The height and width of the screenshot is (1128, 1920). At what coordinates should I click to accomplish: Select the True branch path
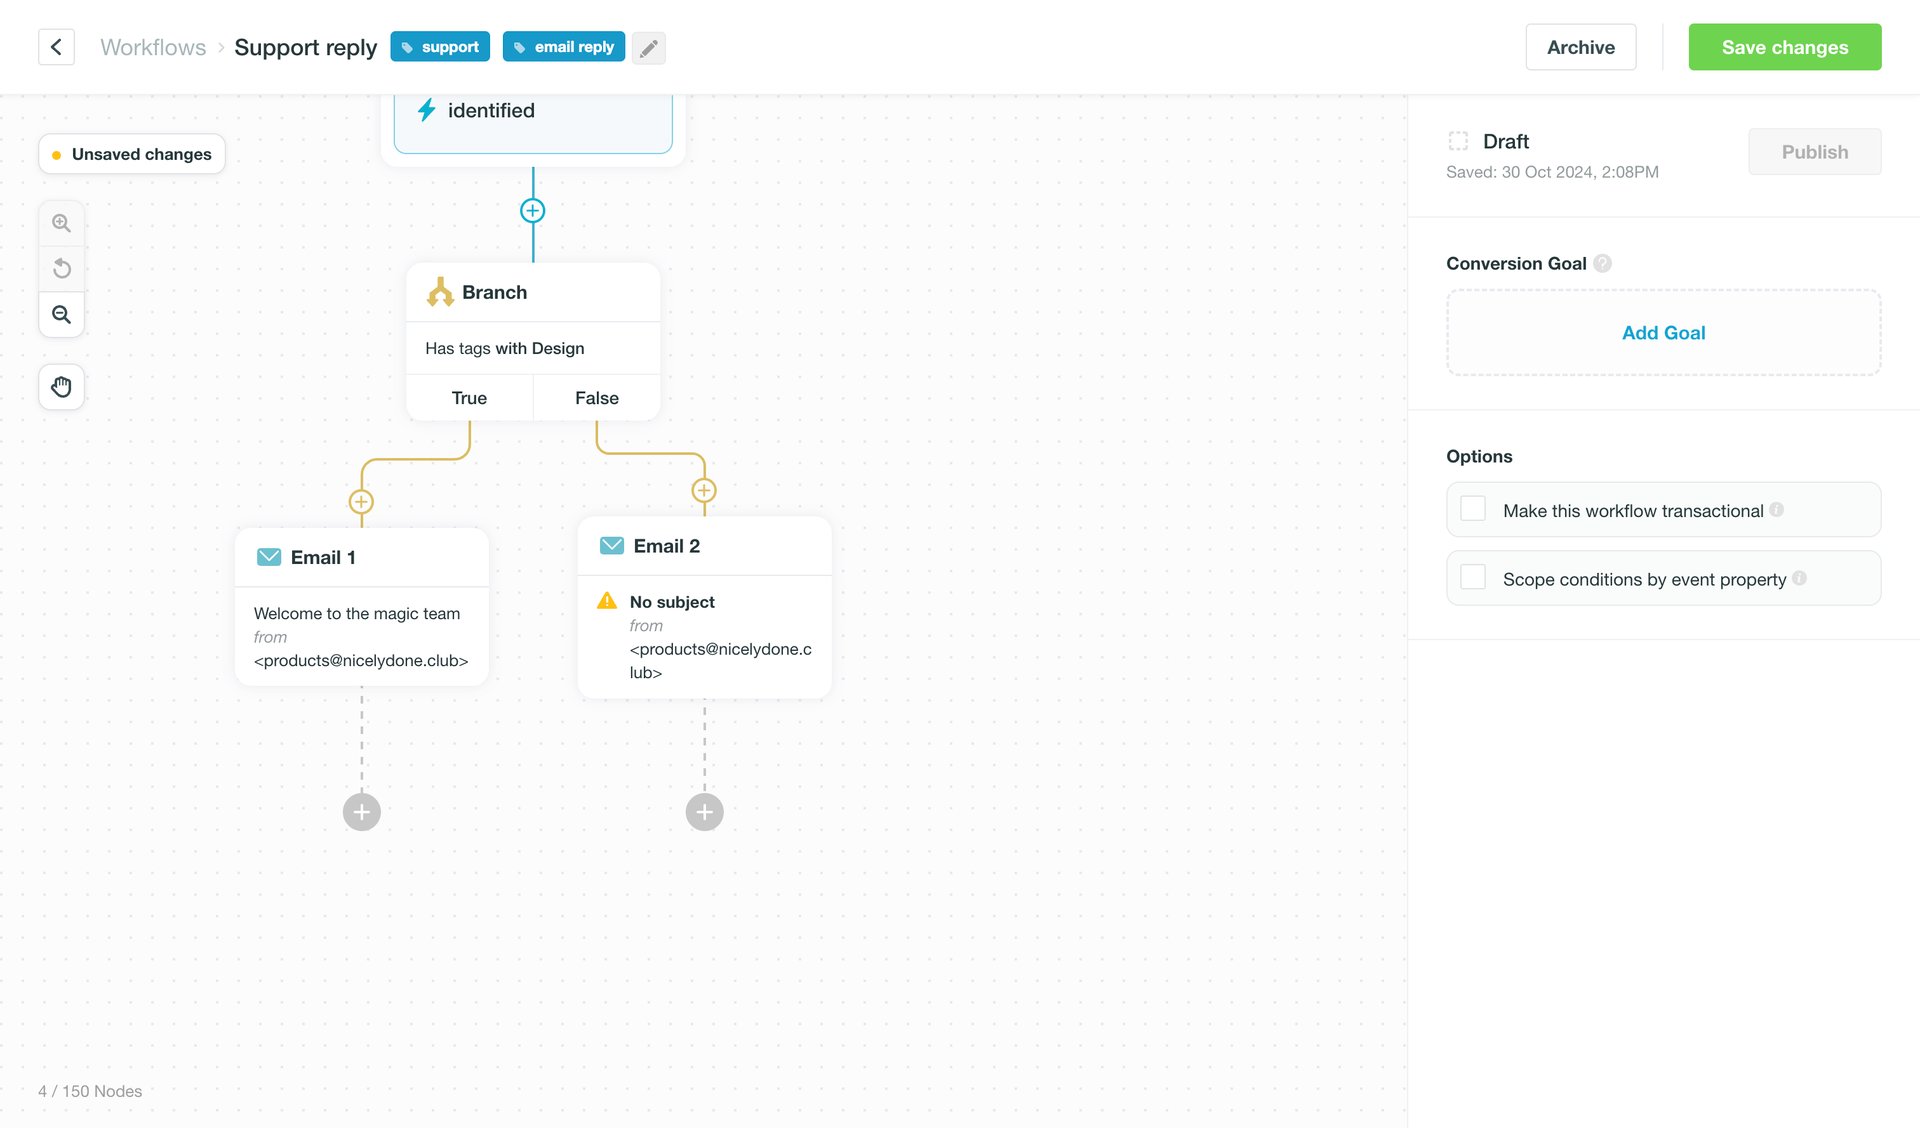(x=469, y=397)
